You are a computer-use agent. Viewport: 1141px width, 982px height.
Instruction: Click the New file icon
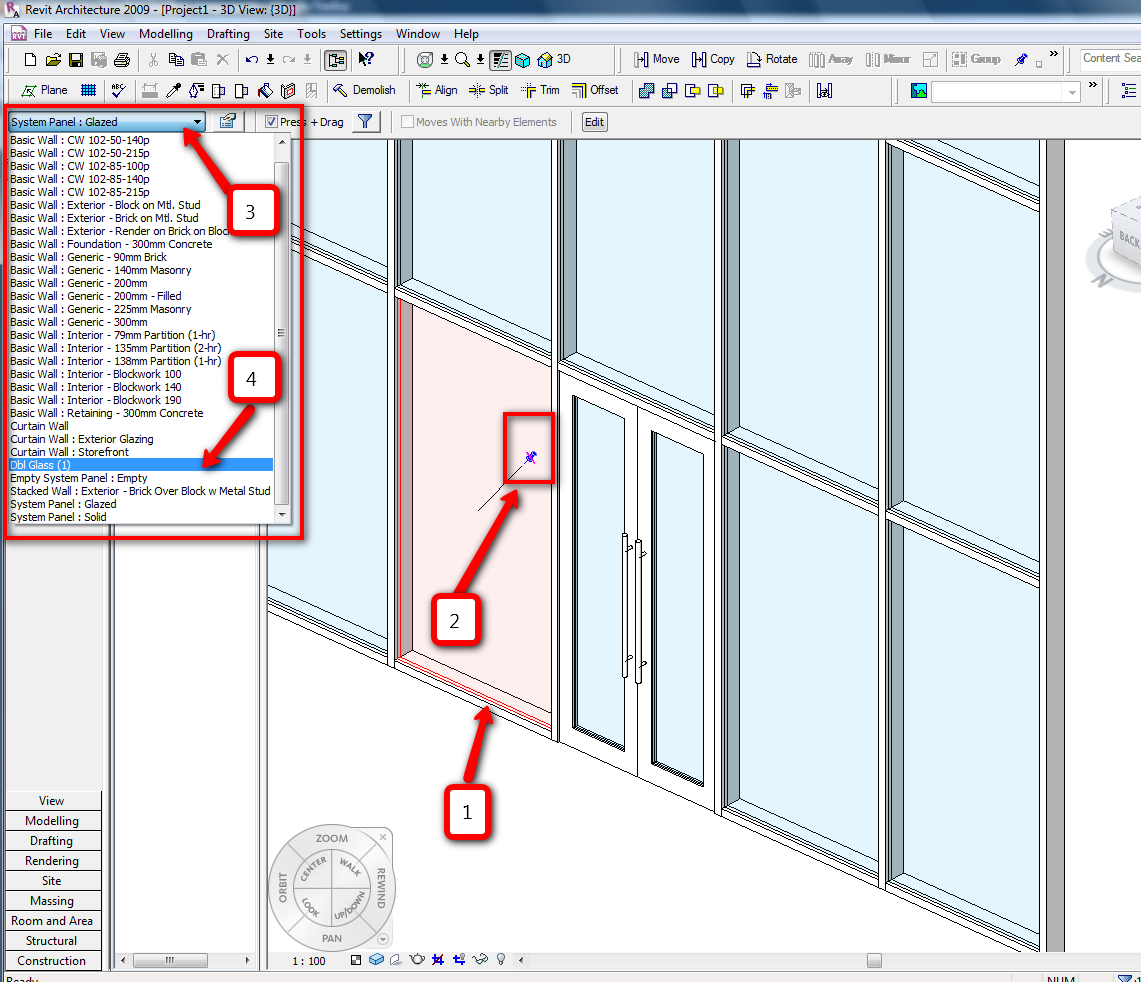click(x=30, y=60)
